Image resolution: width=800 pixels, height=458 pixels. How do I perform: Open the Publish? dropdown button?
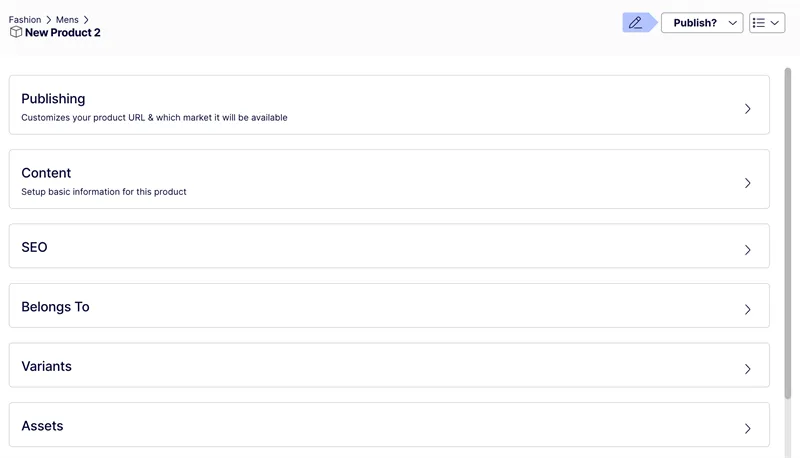(702, 23)
